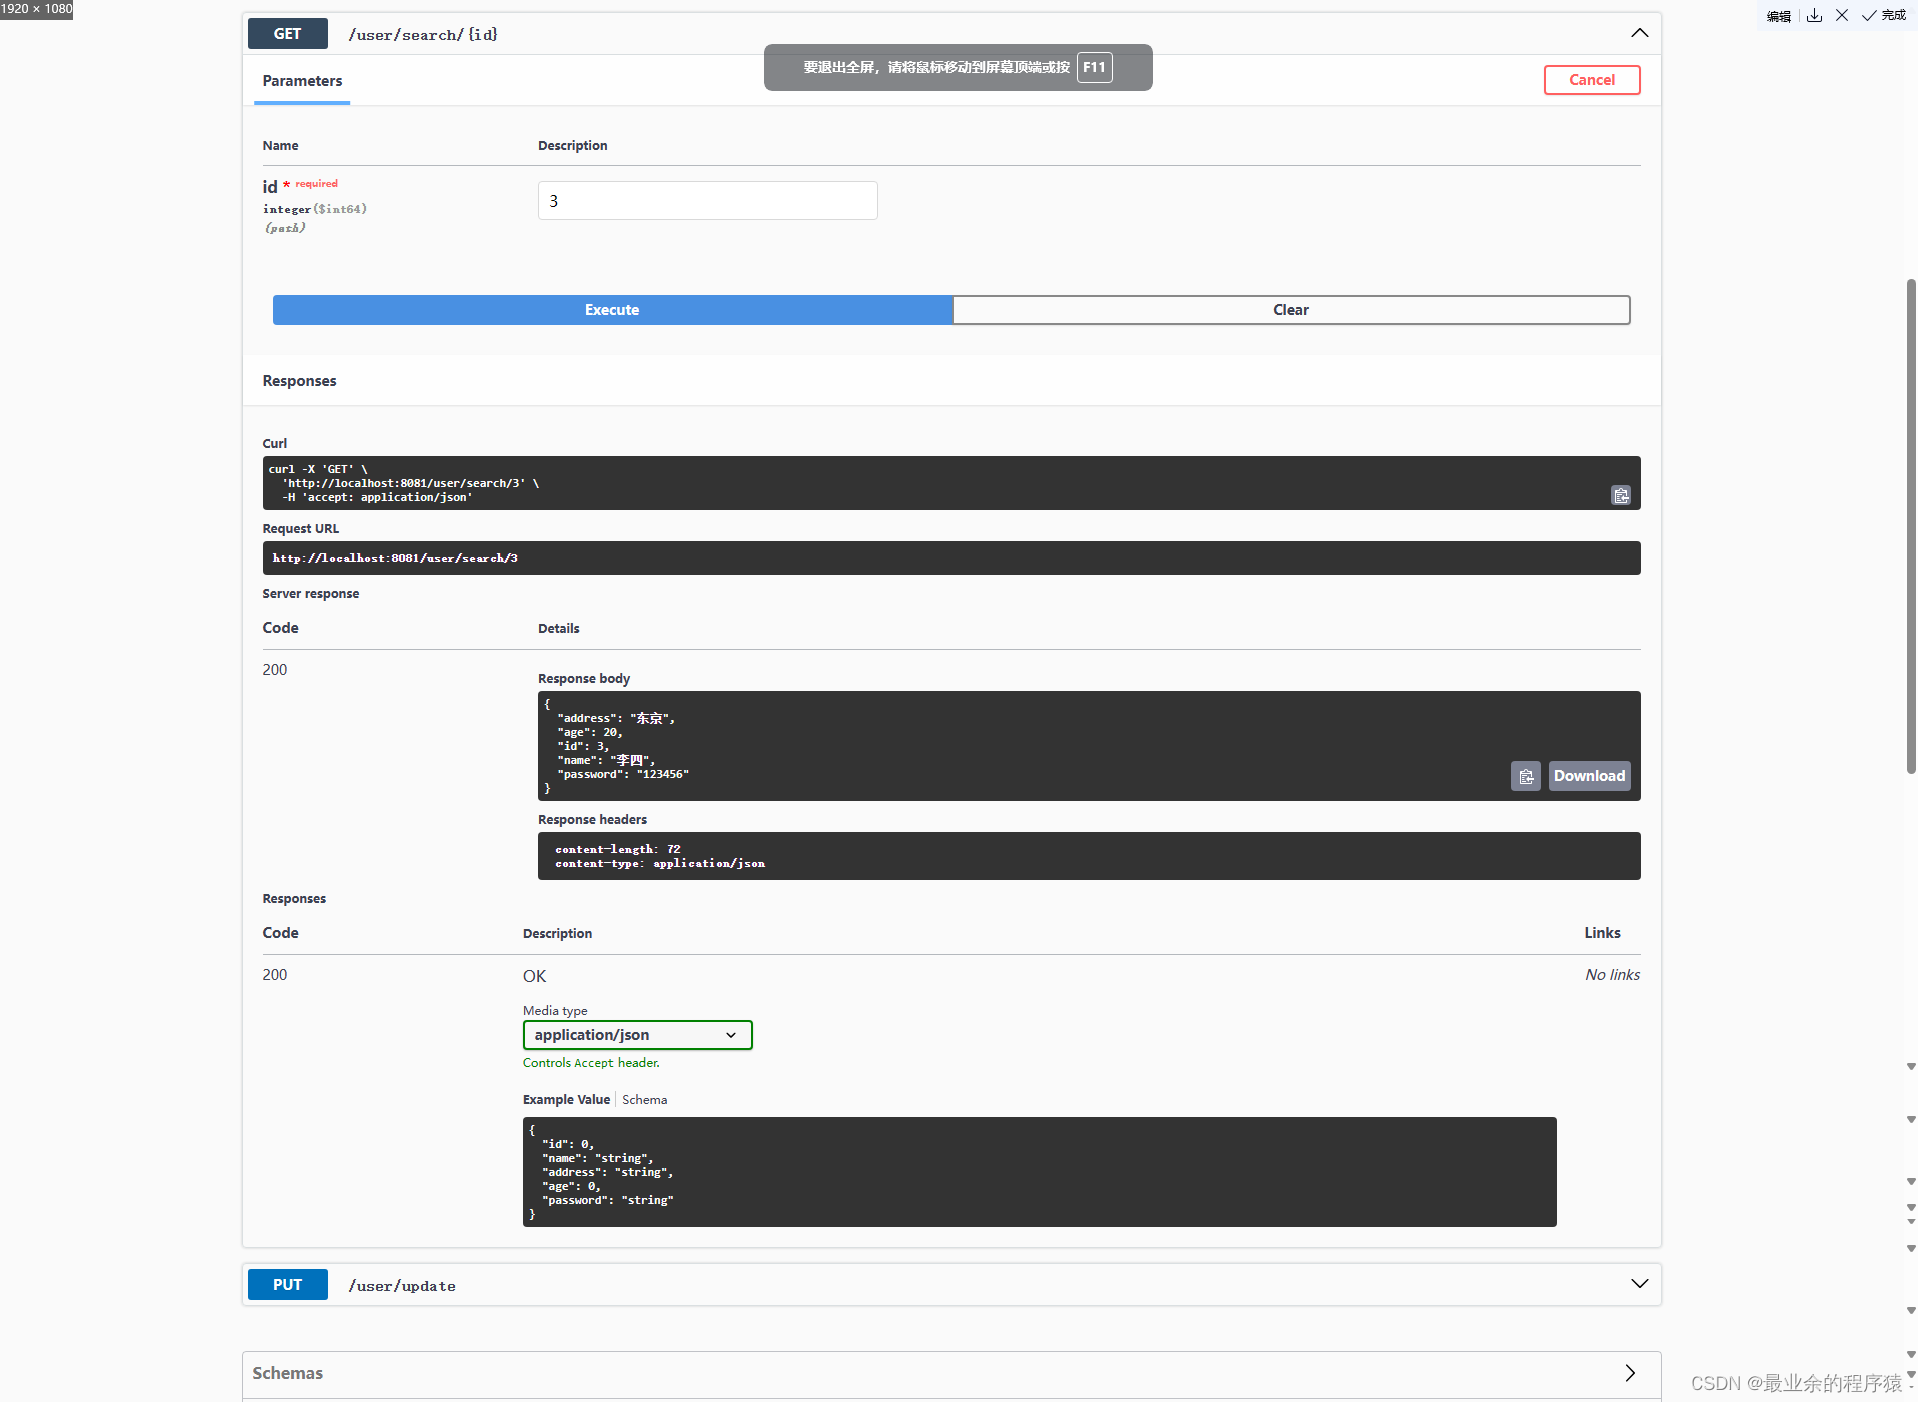Click the content-length: 72 header text

[x=618, y=849]
